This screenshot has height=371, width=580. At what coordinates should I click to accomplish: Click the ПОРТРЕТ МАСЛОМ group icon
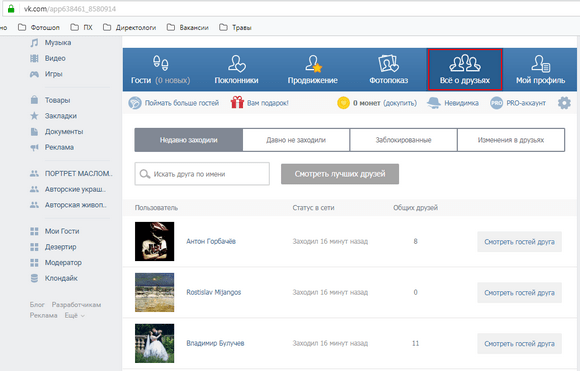[34, 173]
